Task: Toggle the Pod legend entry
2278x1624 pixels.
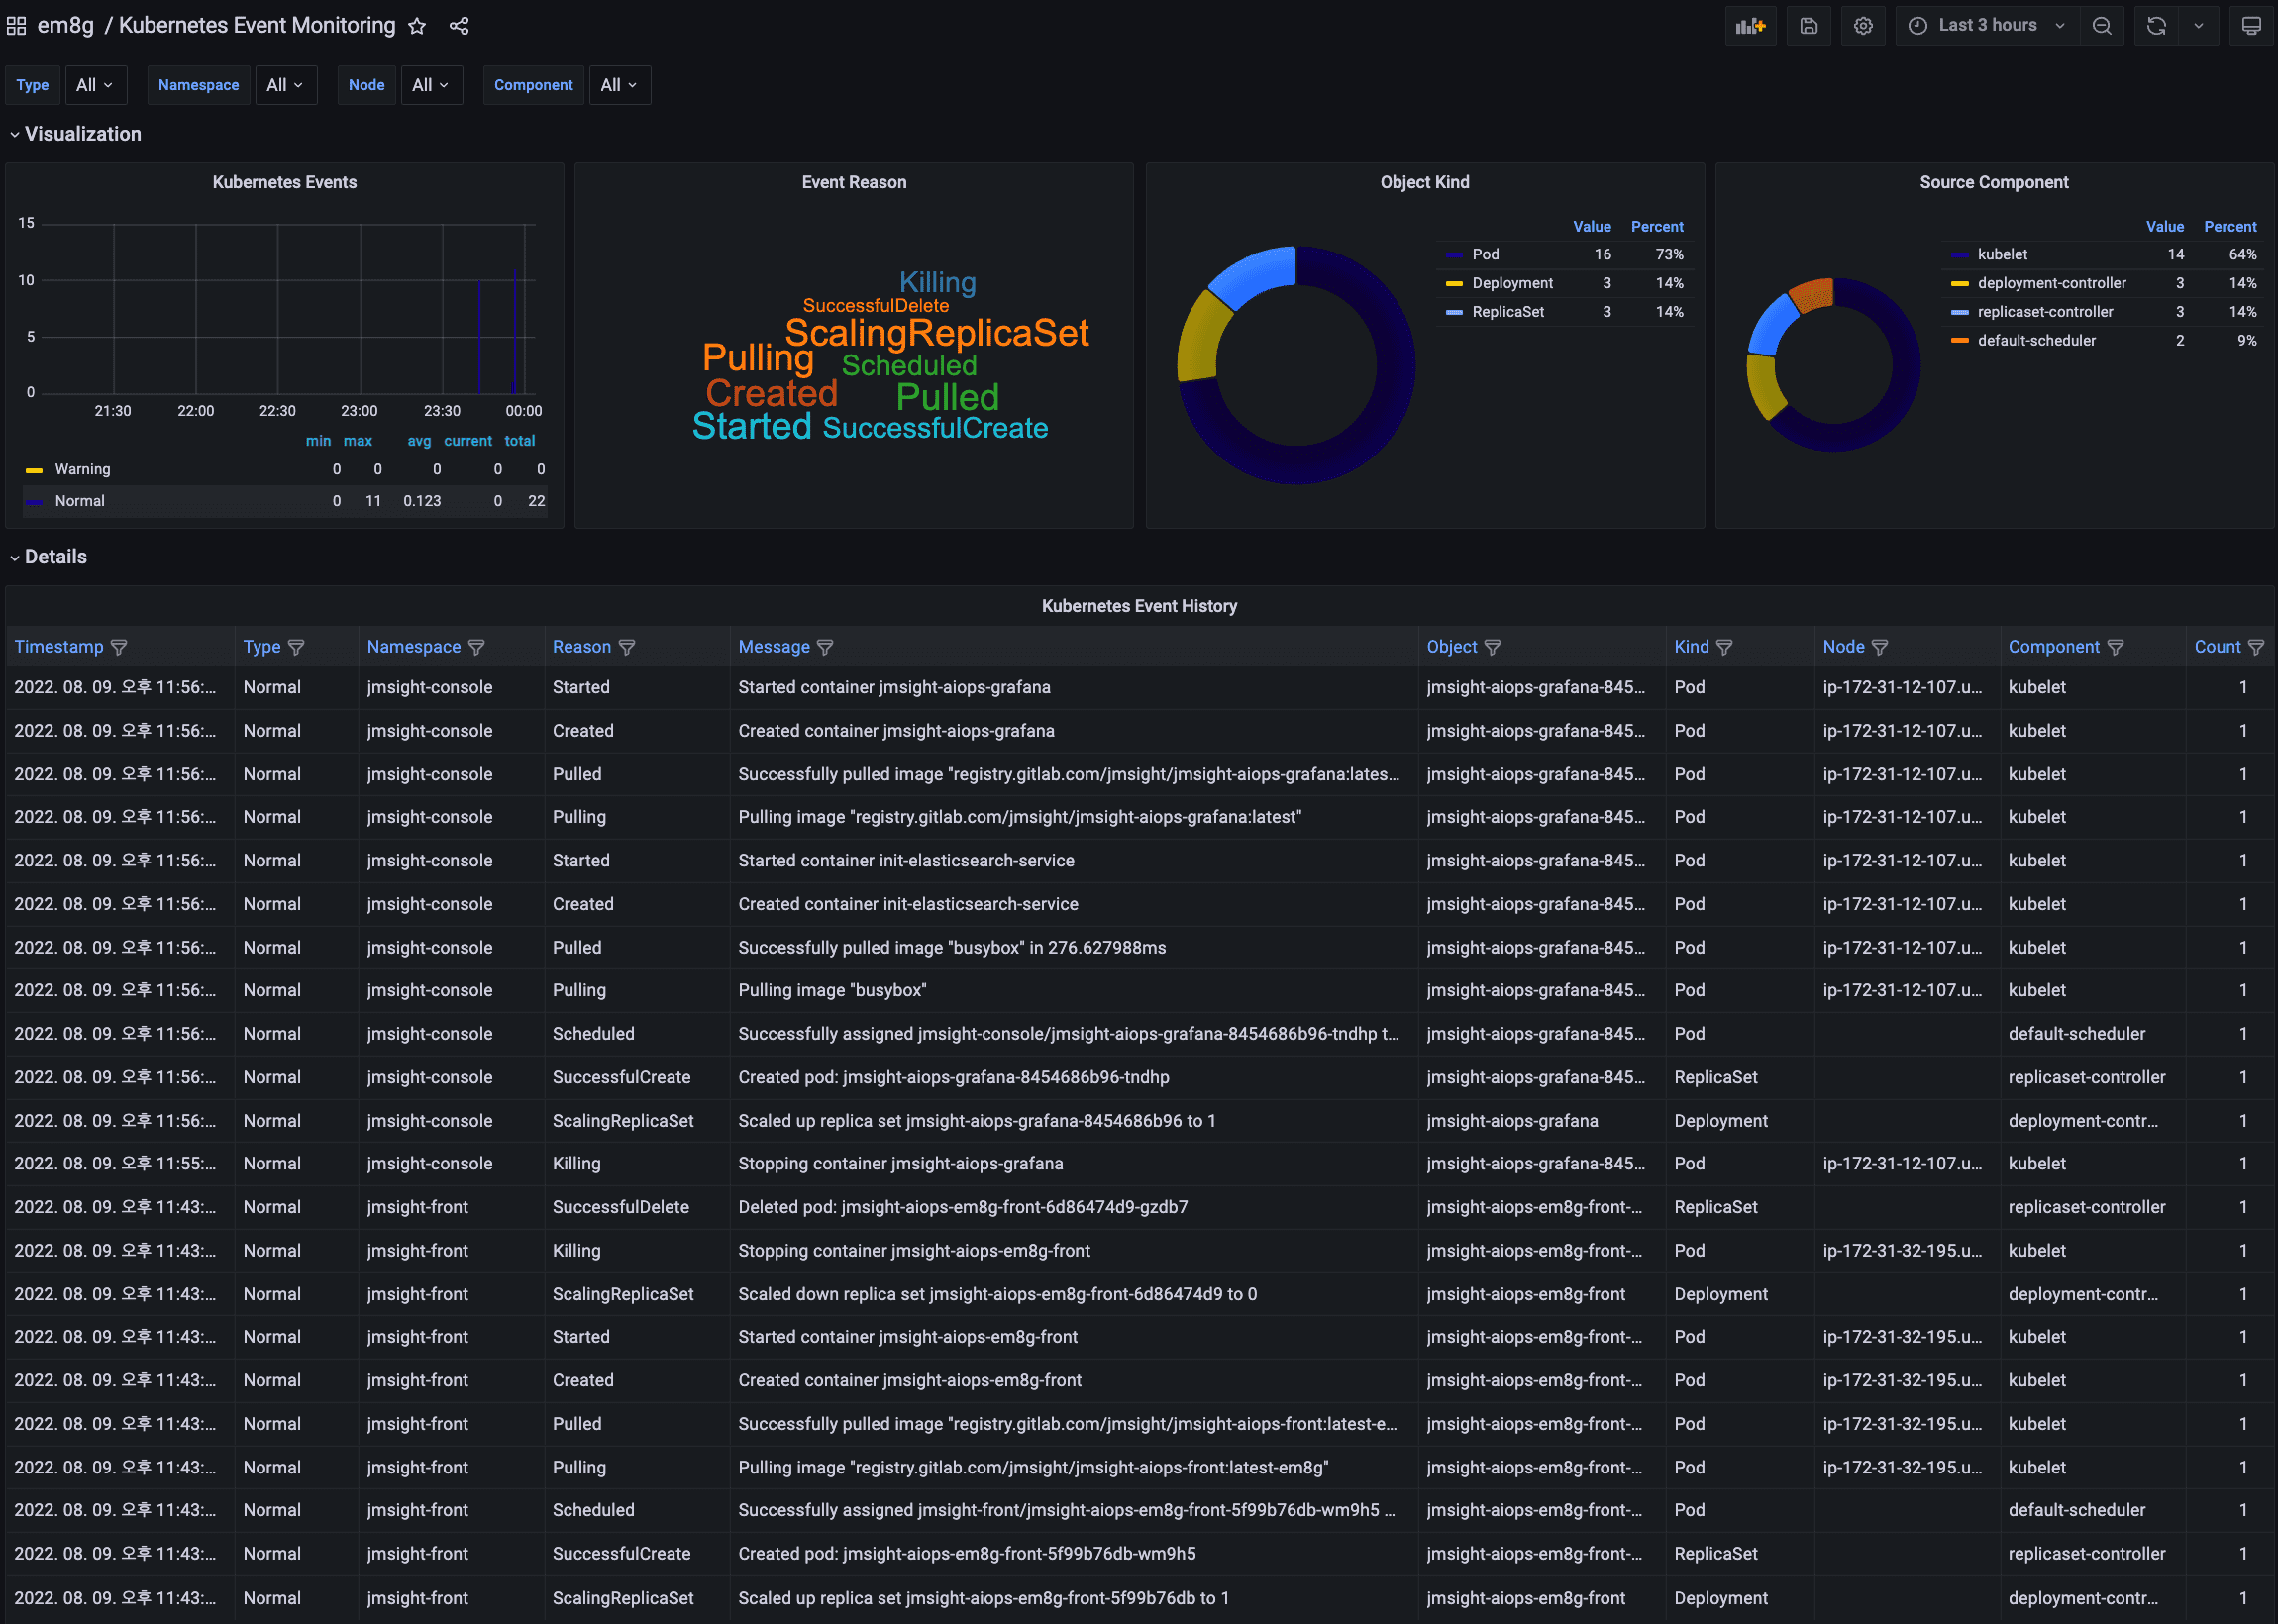Action: point(1485,254)
